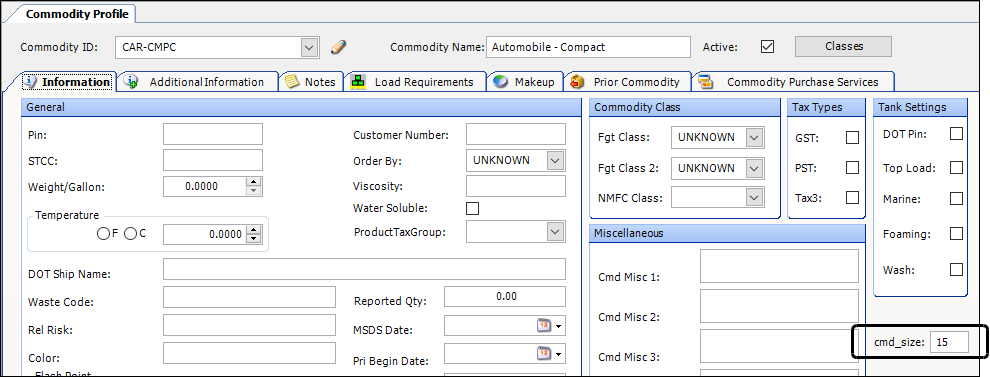Open the Pri Begin Date calendar icon
The height and width of the screenshot is (377, 990).
(x=544, y=354)
